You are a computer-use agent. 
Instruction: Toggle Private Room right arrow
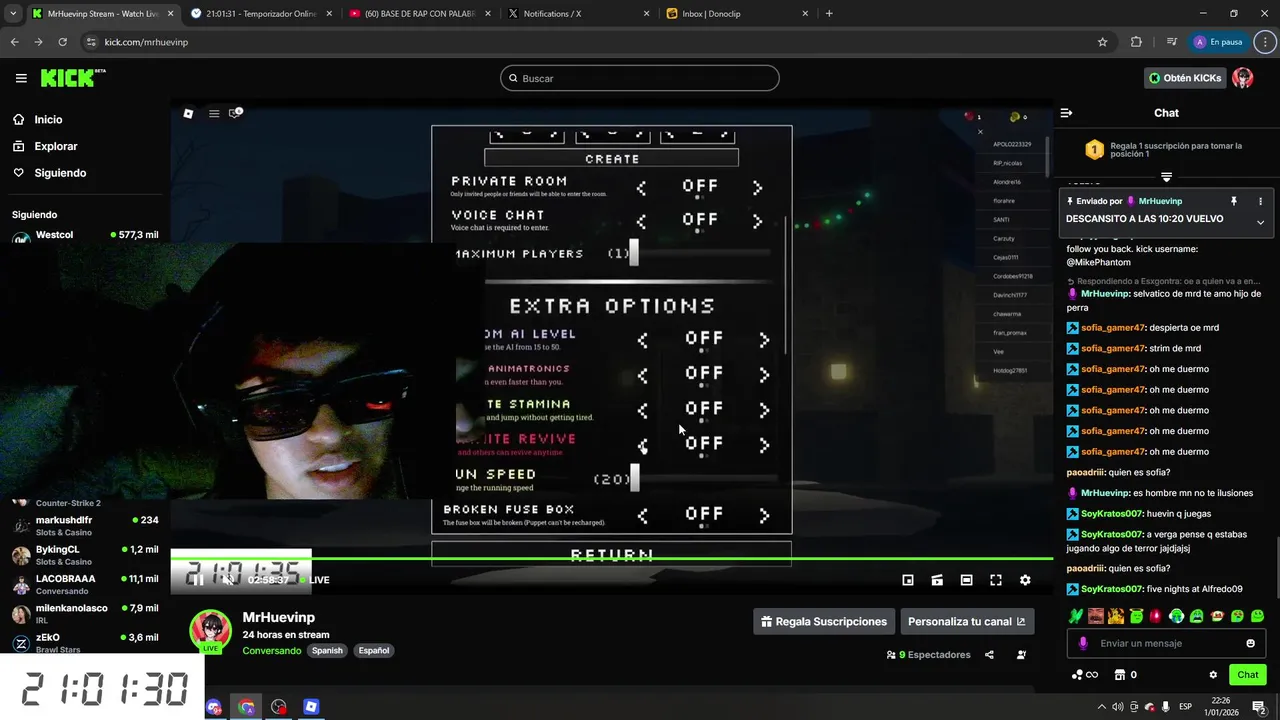point(758,187)
